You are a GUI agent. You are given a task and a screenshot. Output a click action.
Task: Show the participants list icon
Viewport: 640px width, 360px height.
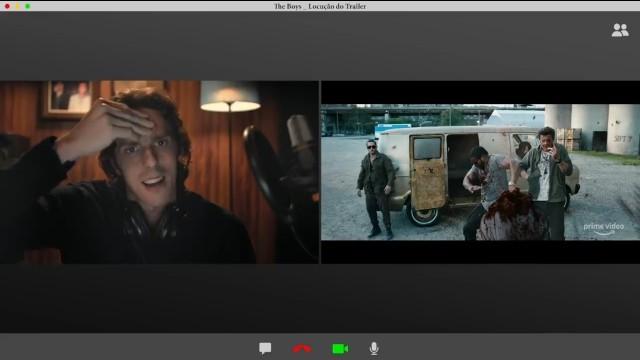tap(620, 30)
